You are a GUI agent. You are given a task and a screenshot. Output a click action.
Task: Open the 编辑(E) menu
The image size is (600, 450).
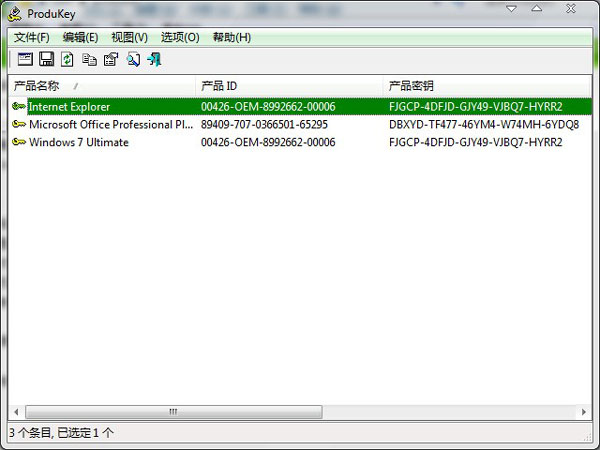pos(80,37)
